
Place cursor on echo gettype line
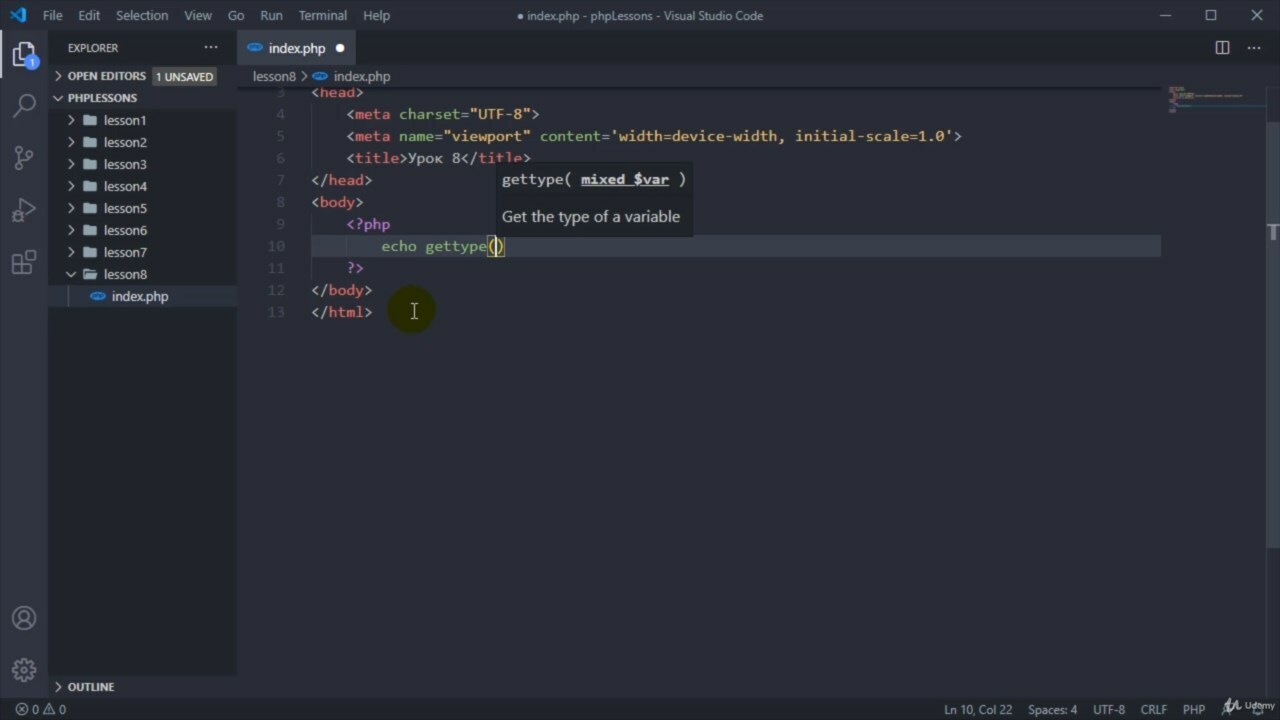click(736, 246)
